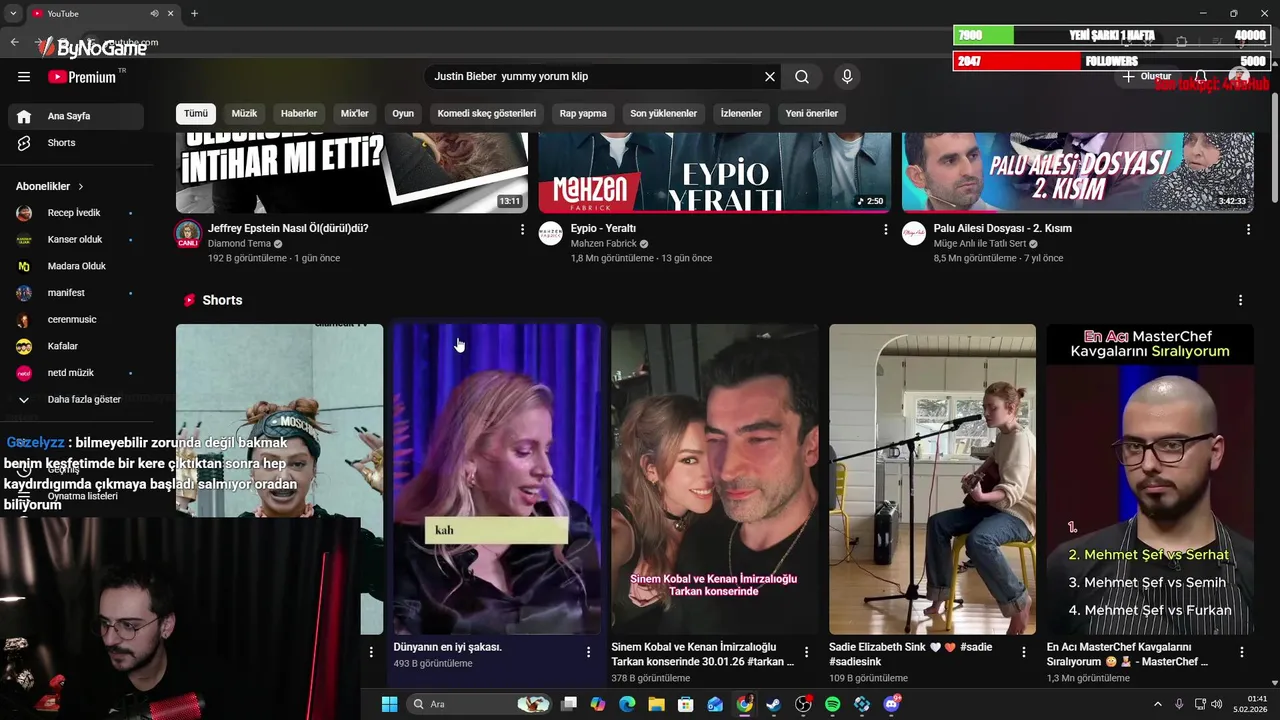Open Windows Start menu

click(x=389, y=704)
